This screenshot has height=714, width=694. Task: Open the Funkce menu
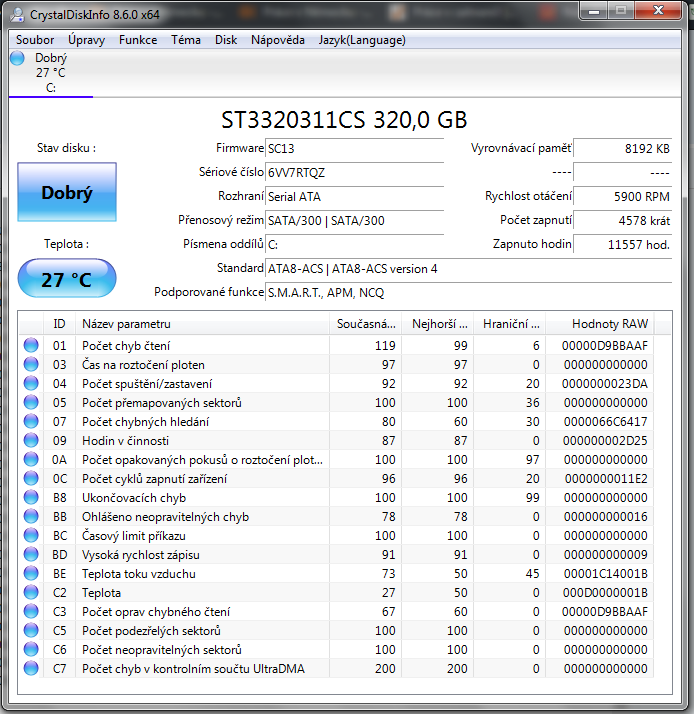click(x=137, y=40)
